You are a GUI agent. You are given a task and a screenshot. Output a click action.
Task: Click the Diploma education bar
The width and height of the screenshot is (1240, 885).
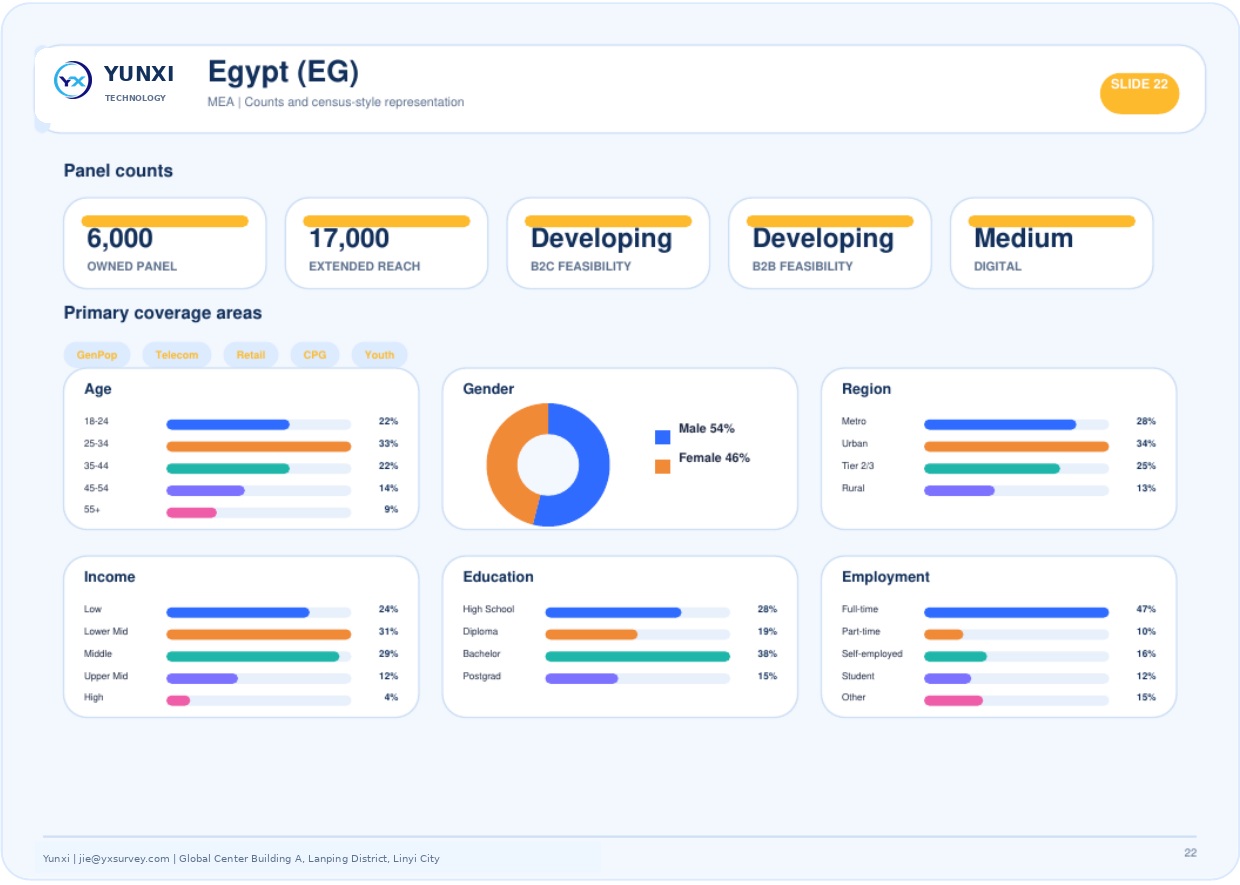click(637, 634)
